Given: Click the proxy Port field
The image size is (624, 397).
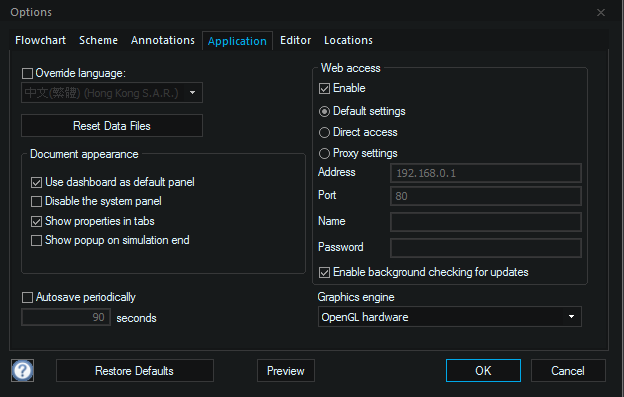Looking at the screenshot, I should point(486,196).
